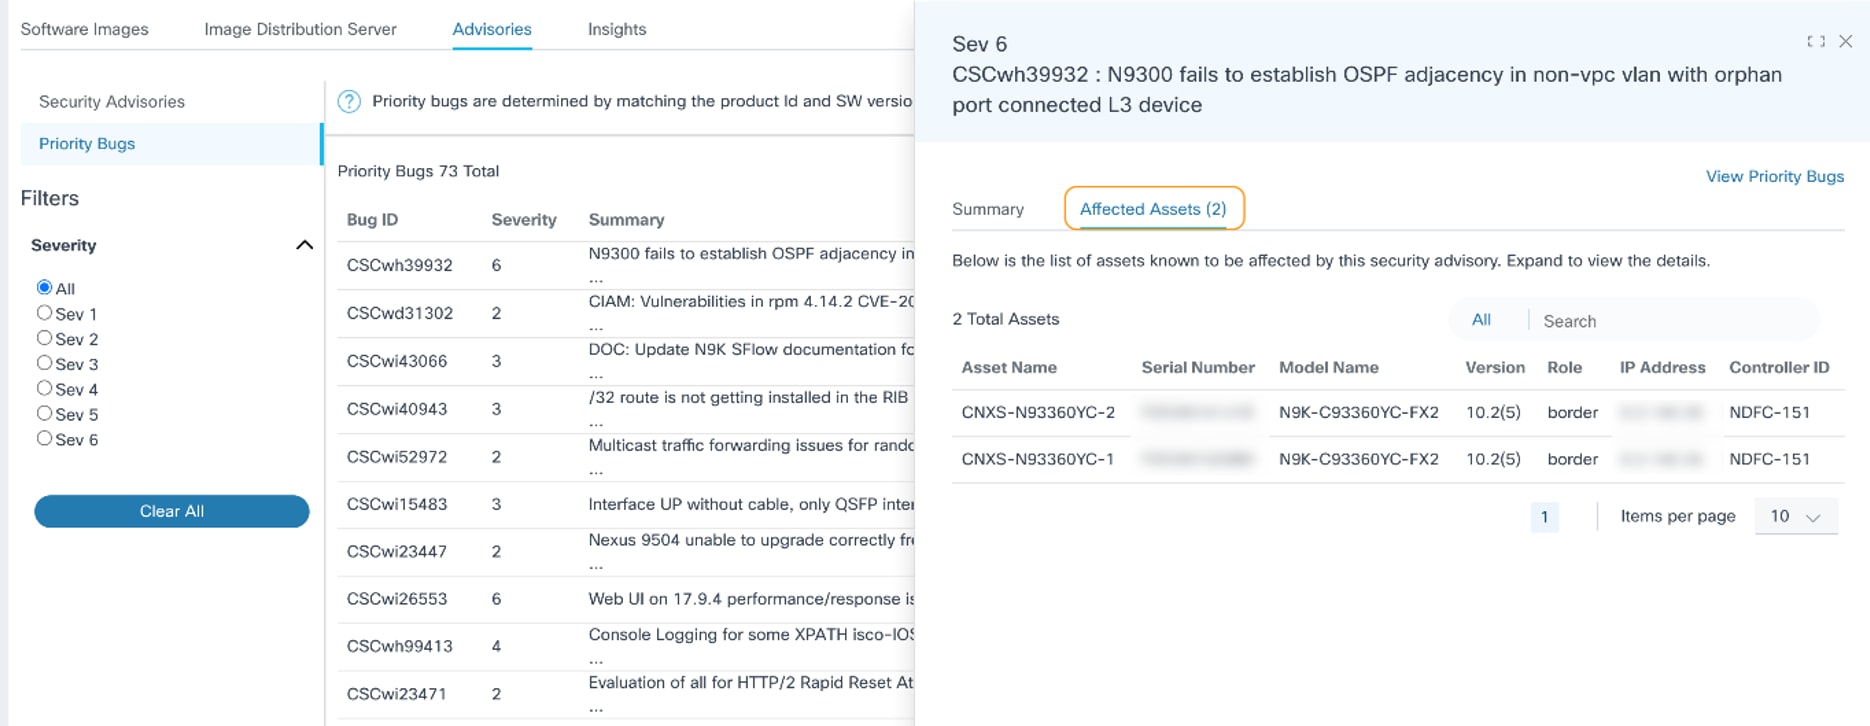Open the View Priority Bugs link
The image size is (1870, 726).
pyautogui.click(x=1774, y=176)
